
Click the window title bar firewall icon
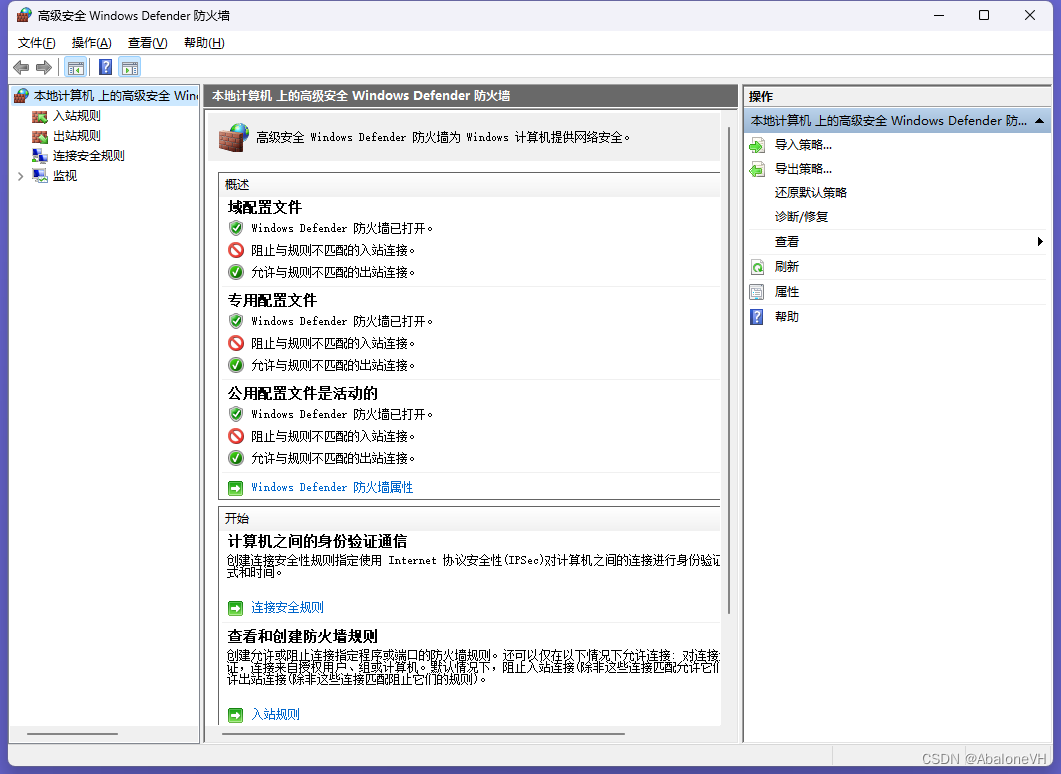(x=24, y=15)
